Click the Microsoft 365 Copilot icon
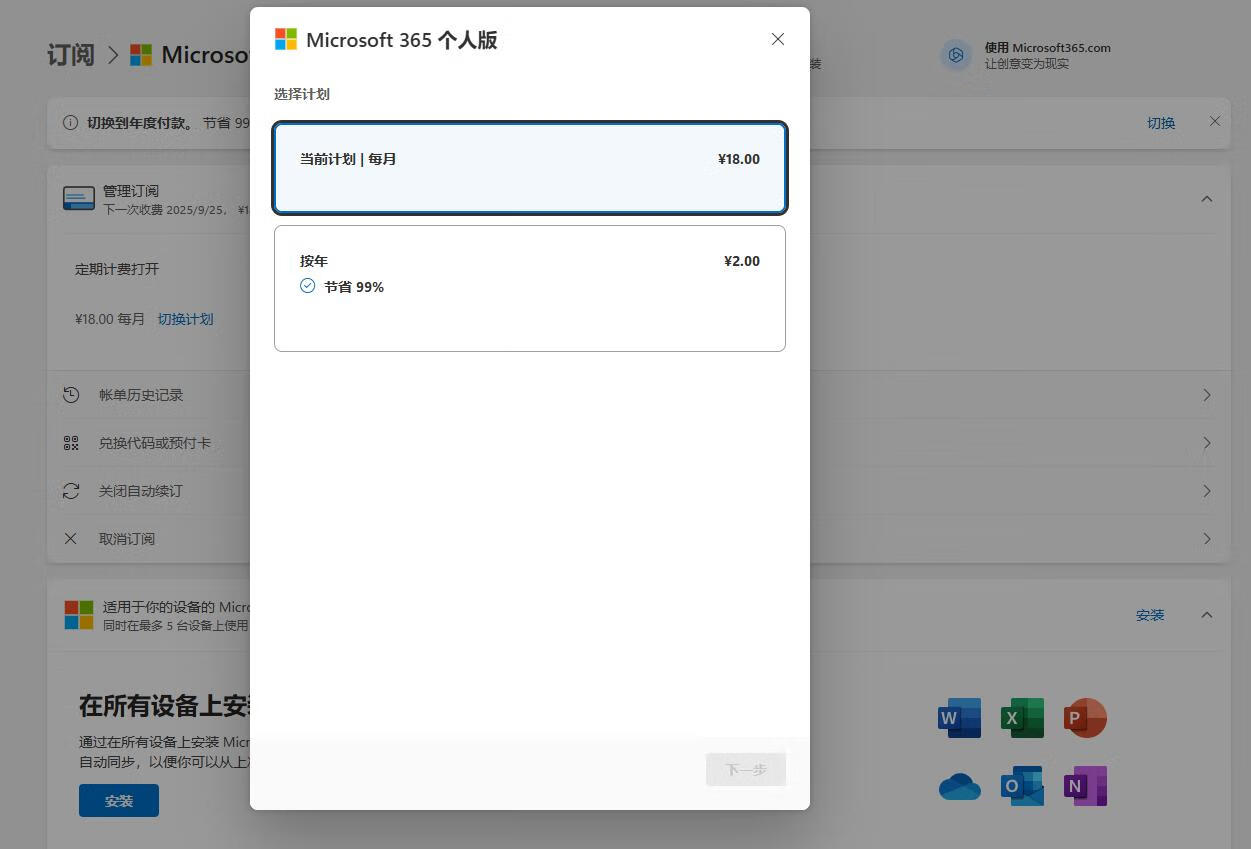Screen dimensions: 1251x849 [956, 55]
